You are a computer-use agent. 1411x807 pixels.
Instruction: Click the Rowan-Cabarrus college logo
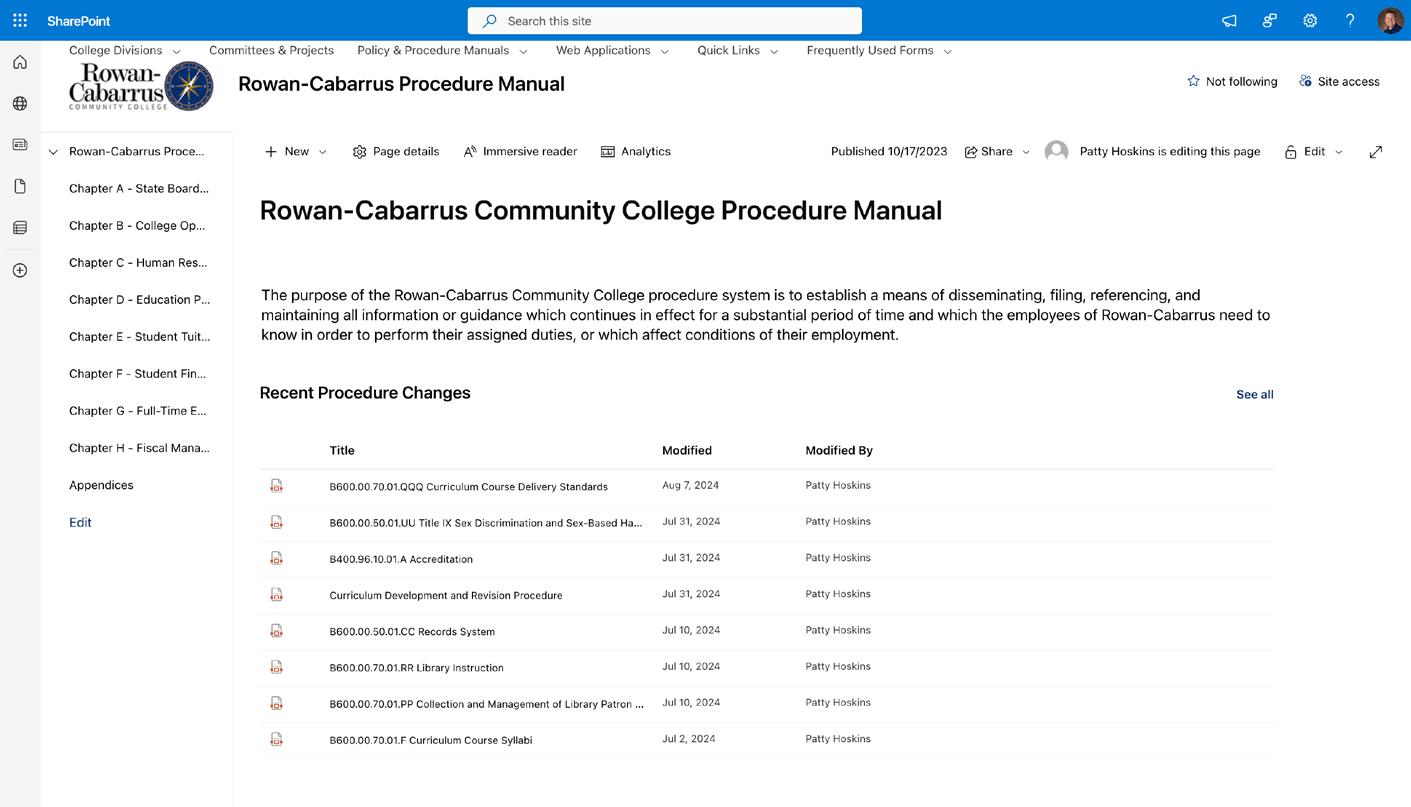point(141,86)
